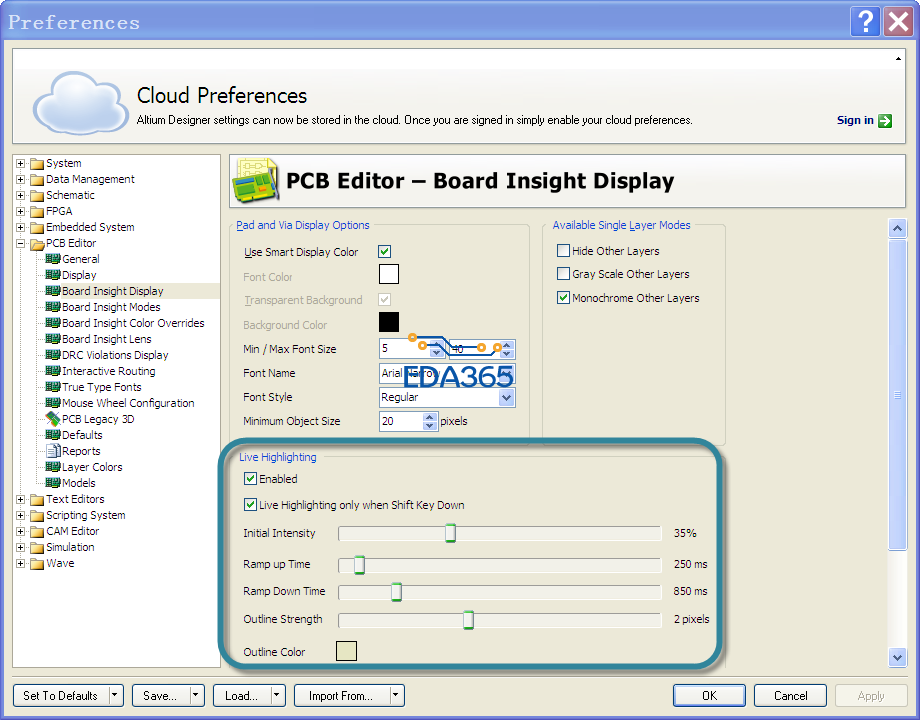Select Interactive Routing in tree
This screenshot has width=920, height=720.
click(x=109, y=371)
